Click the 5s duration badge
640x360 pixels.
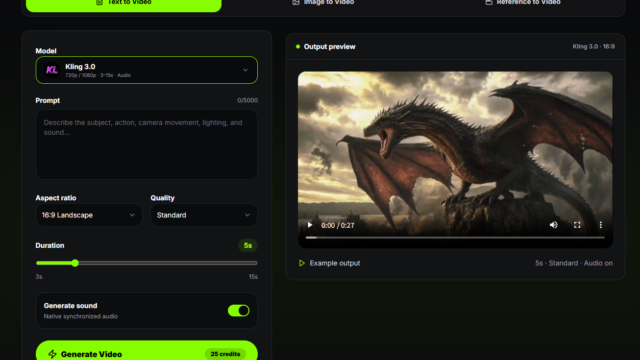point(248,245)
